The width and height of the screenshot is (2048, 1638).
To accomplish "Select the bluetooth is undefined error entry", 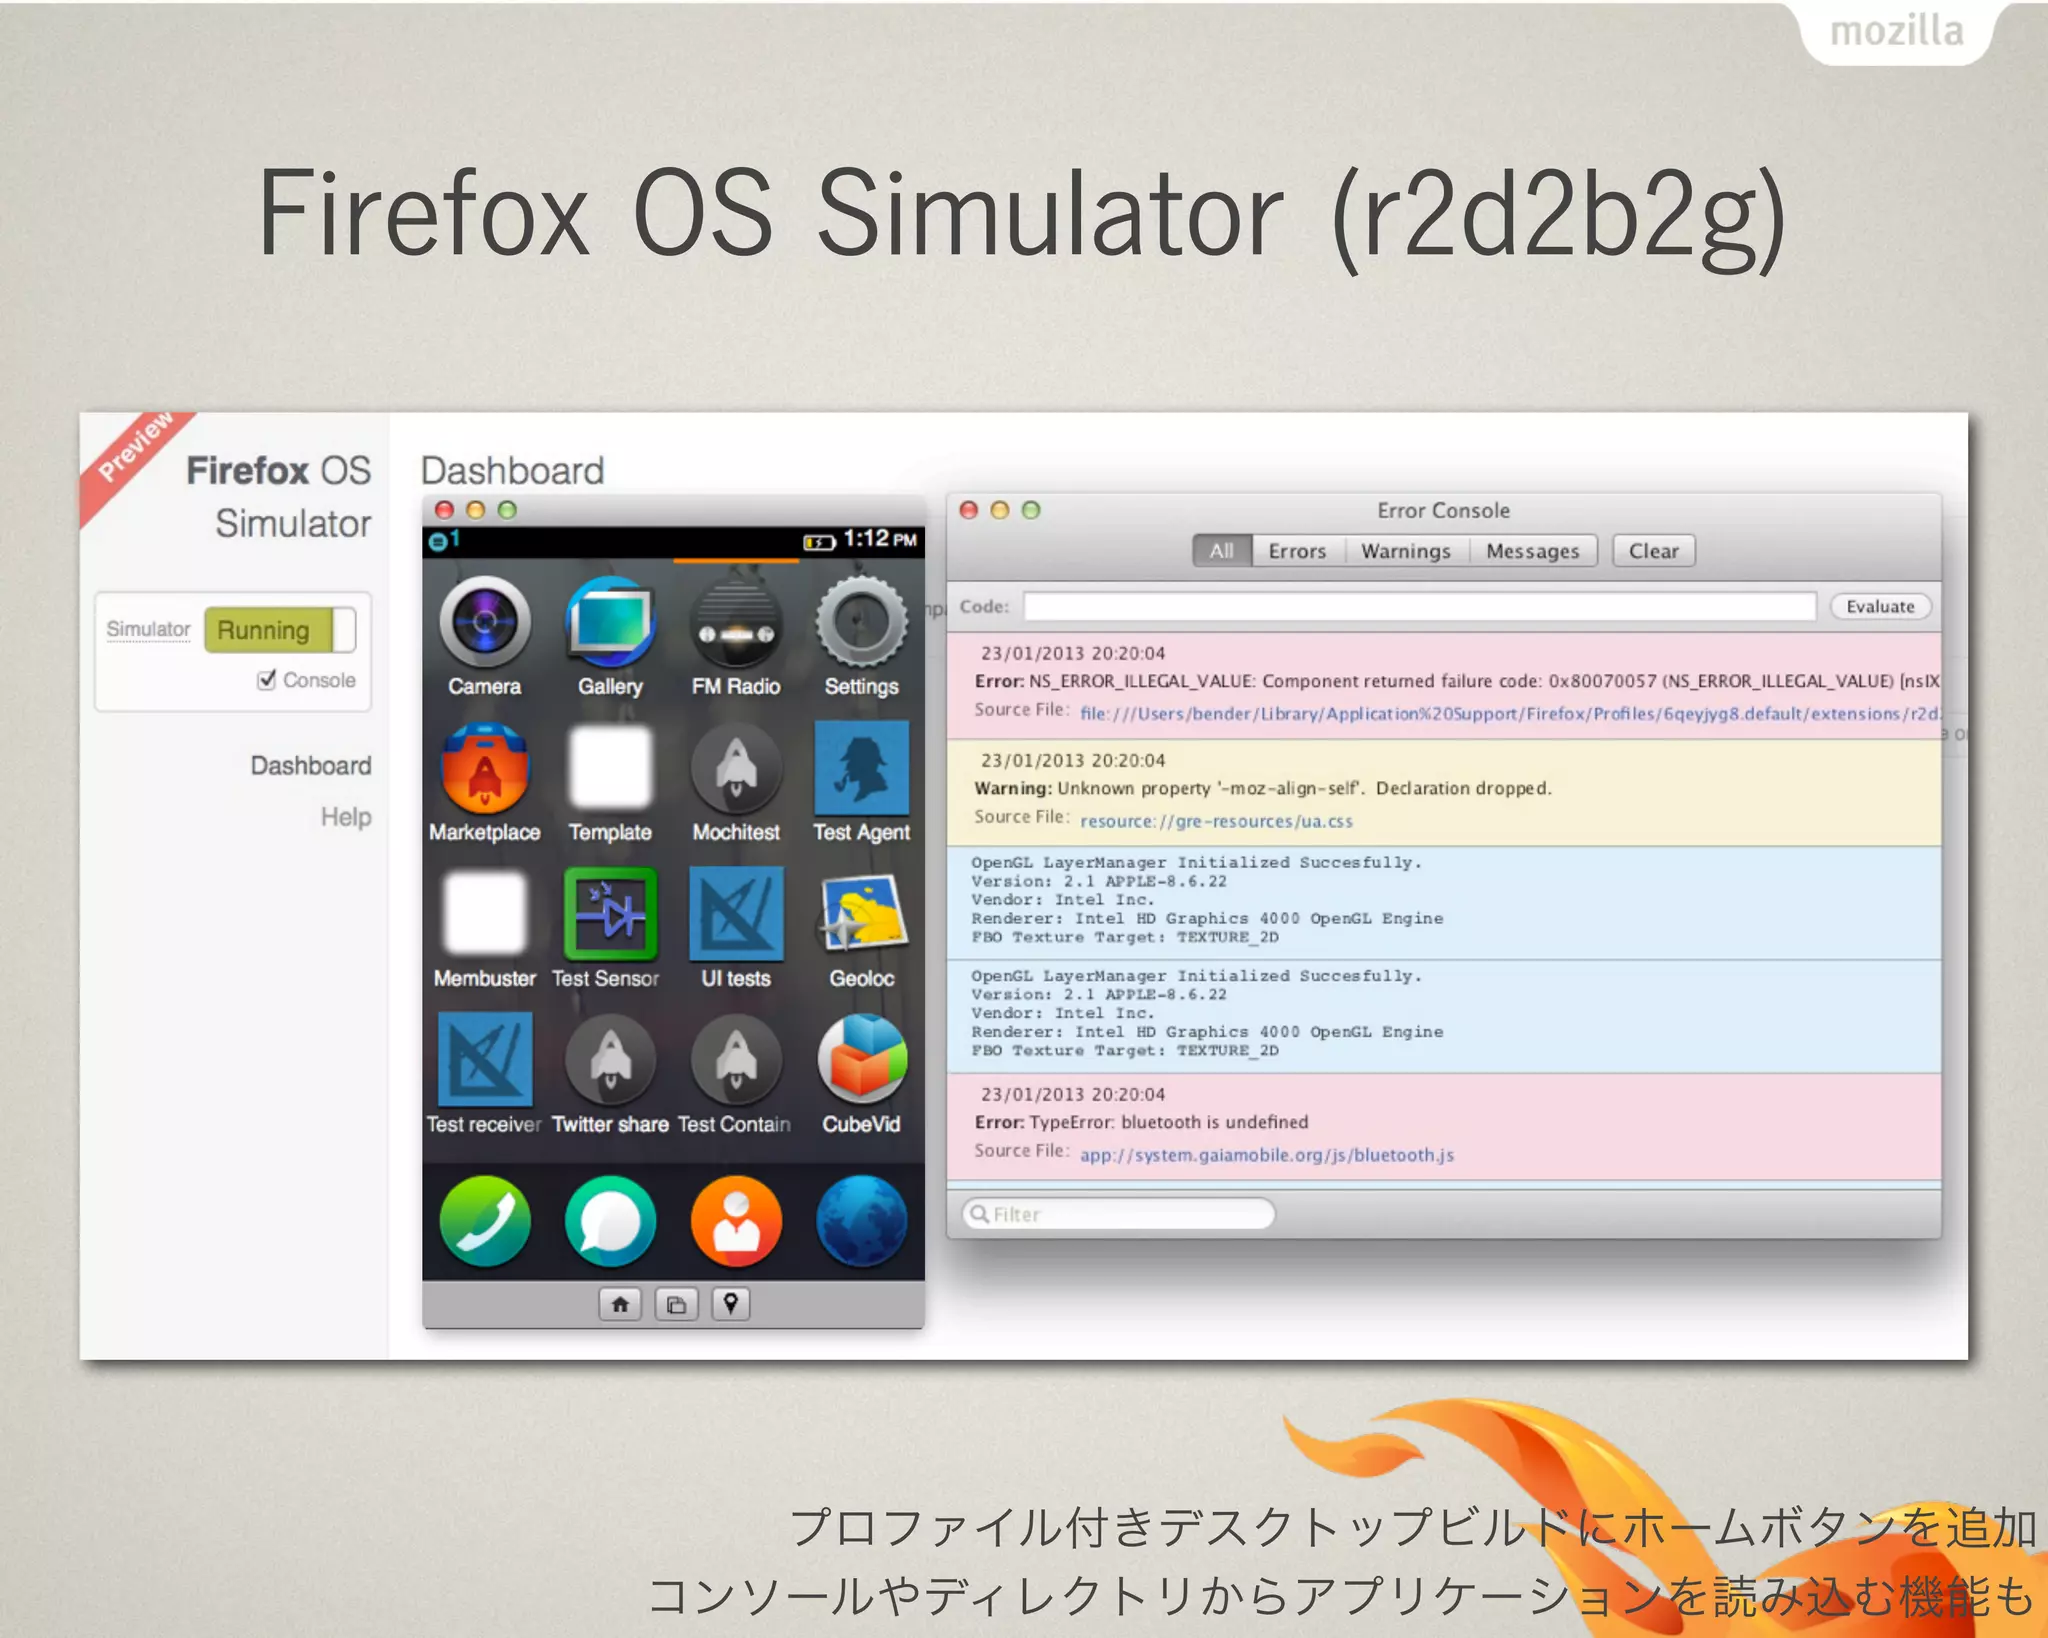I will point(1444,1126).
